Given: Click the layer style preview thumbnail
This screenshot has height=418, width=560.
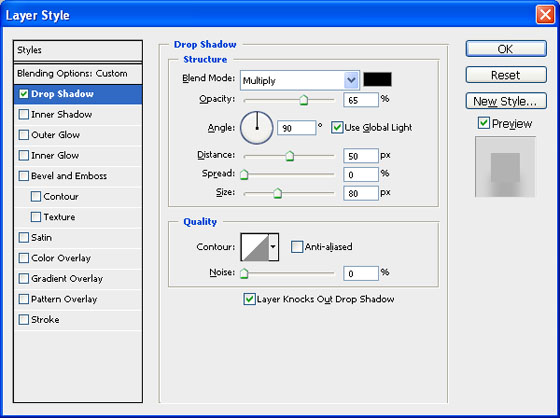Looking at the screenshot, I should tap(505, 167).
